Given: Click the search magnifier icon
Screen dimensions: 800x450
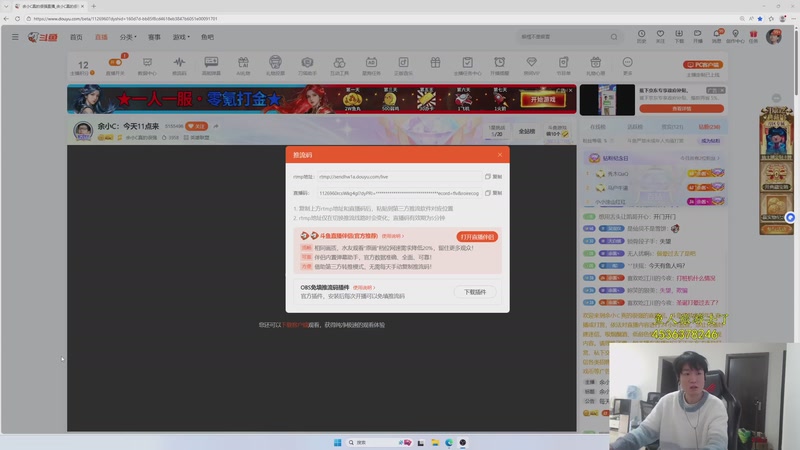Looking at the screenshot, I should click(x=614, y=37).
